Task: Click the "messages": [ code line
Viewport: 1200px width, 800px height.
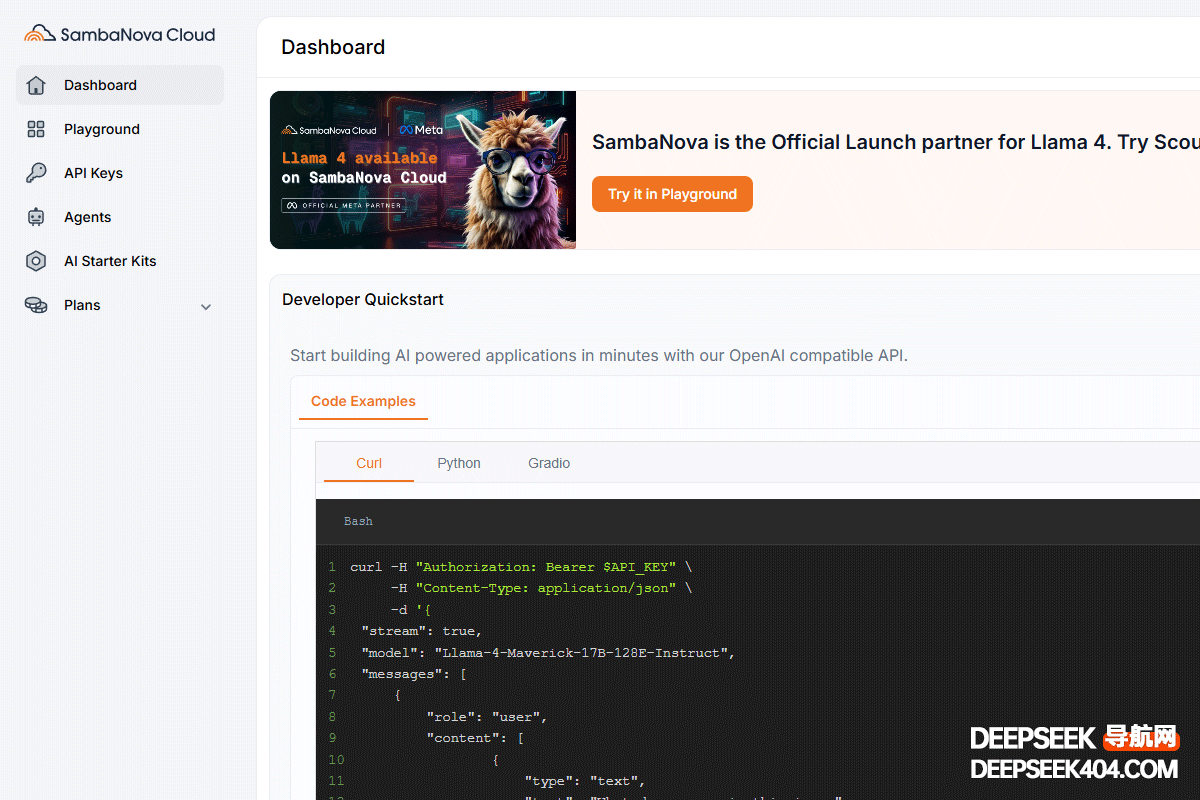Action: (x=414, y=674)
